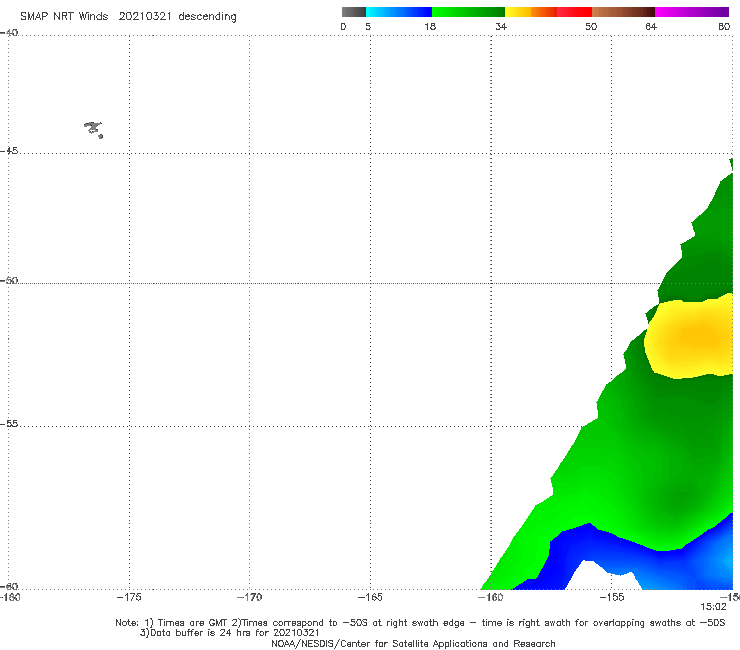The height and width of the screenshot is (650, 740).
Task: Click the longitude label "-180"
Action: point(10,597)
